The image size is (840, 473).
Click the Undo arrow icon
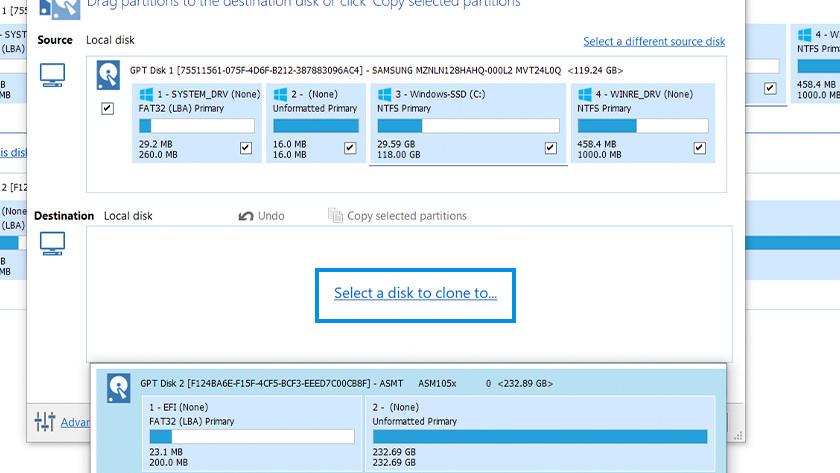[x=245, y=216]
